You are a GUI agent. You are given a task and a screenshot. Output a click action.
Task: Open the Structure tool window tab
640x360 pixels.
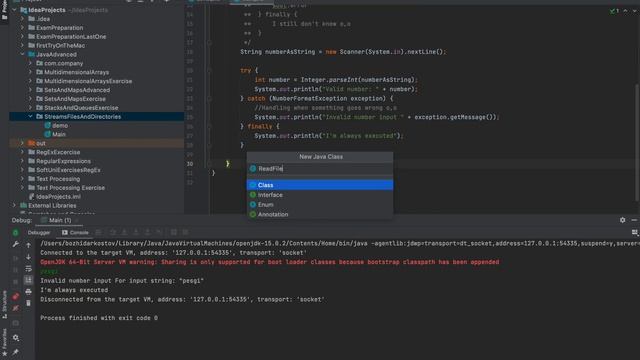point(4,304)
